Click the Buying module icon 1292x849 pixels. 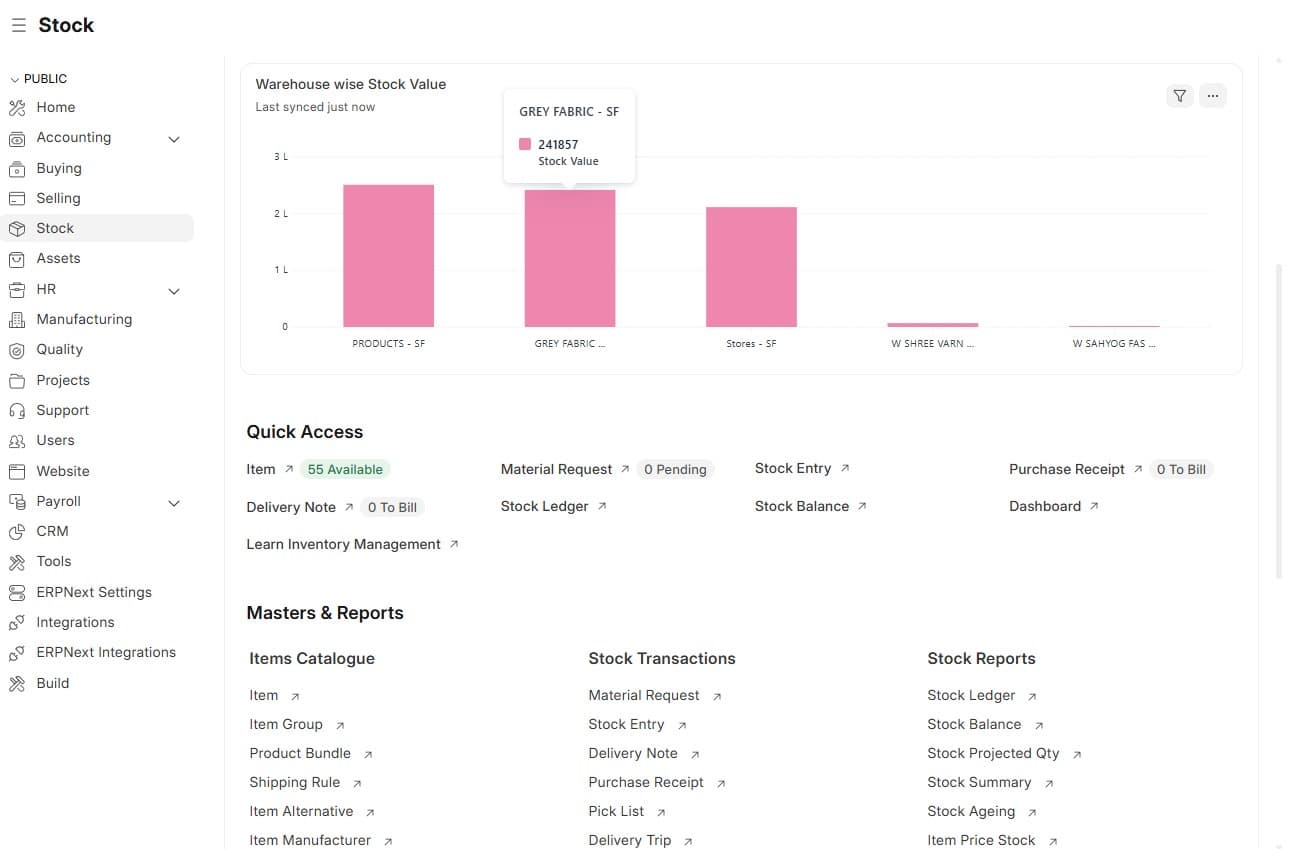pyautogui.click(x=17, y=167)
